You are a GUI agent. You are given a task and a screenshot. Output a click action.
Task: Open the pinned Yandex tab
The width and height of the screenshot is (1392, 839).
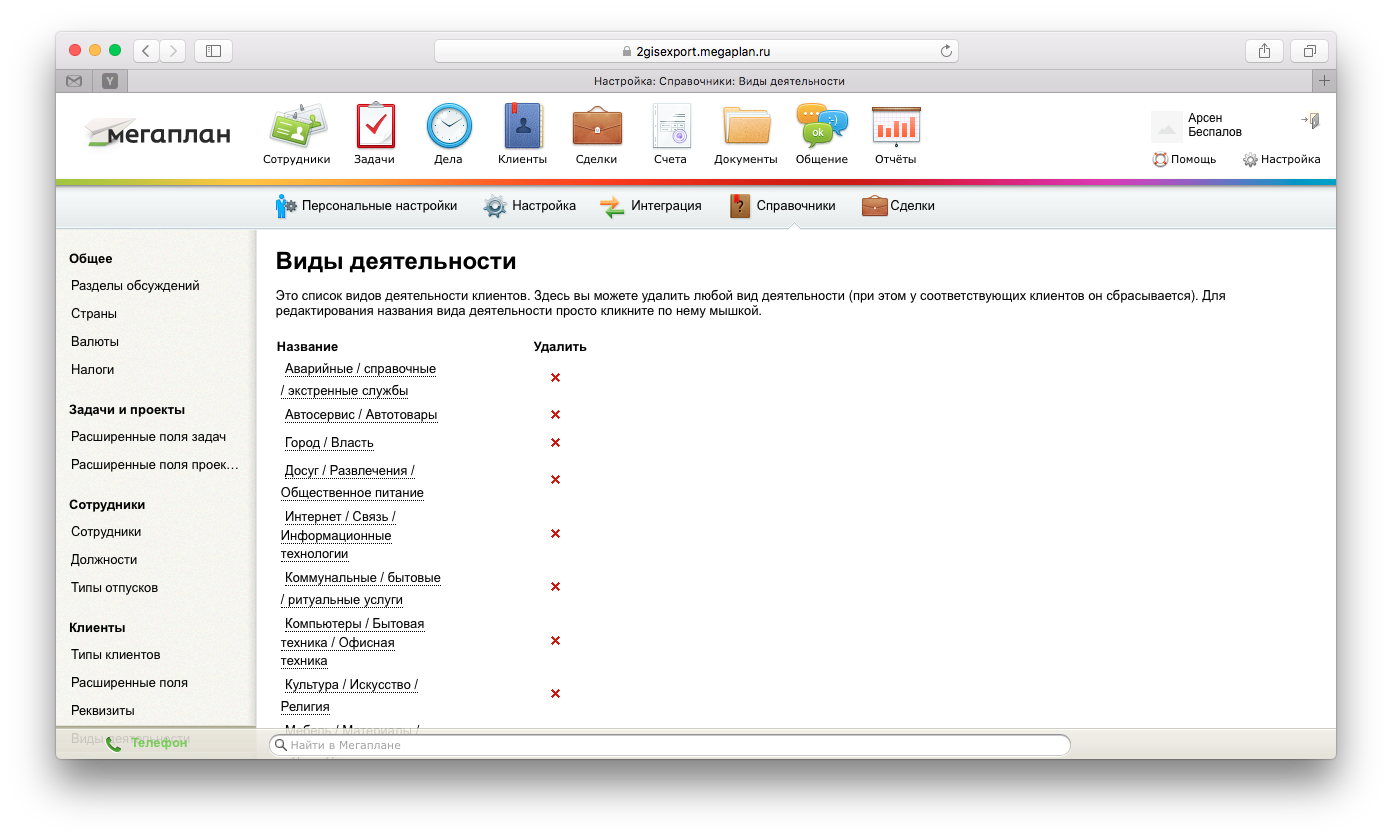coord(110,81)
